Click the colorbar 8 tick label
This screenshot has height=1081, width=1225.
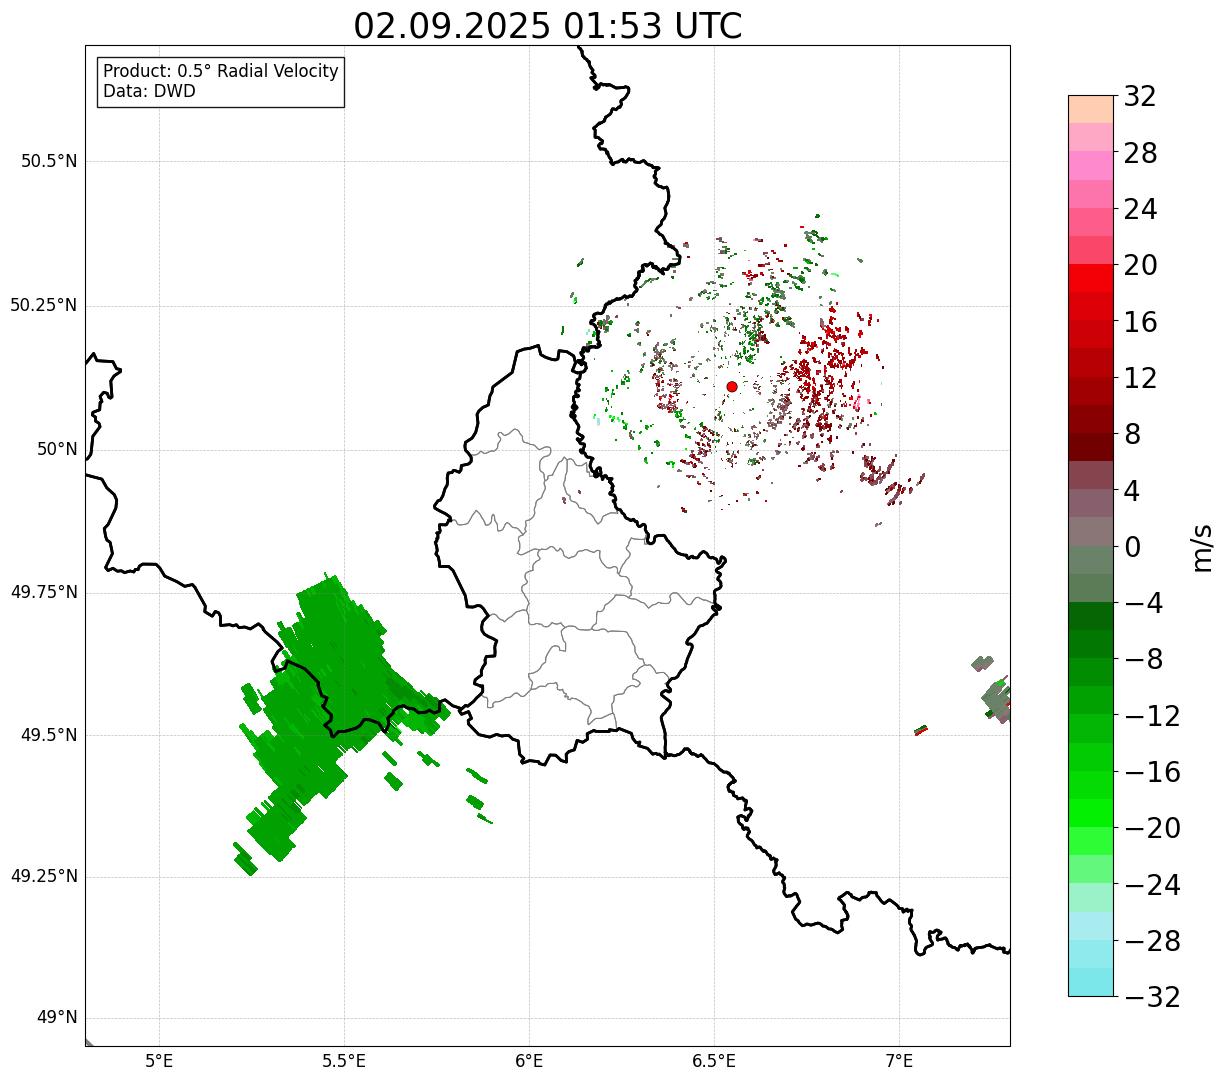tap(1132, 435)
